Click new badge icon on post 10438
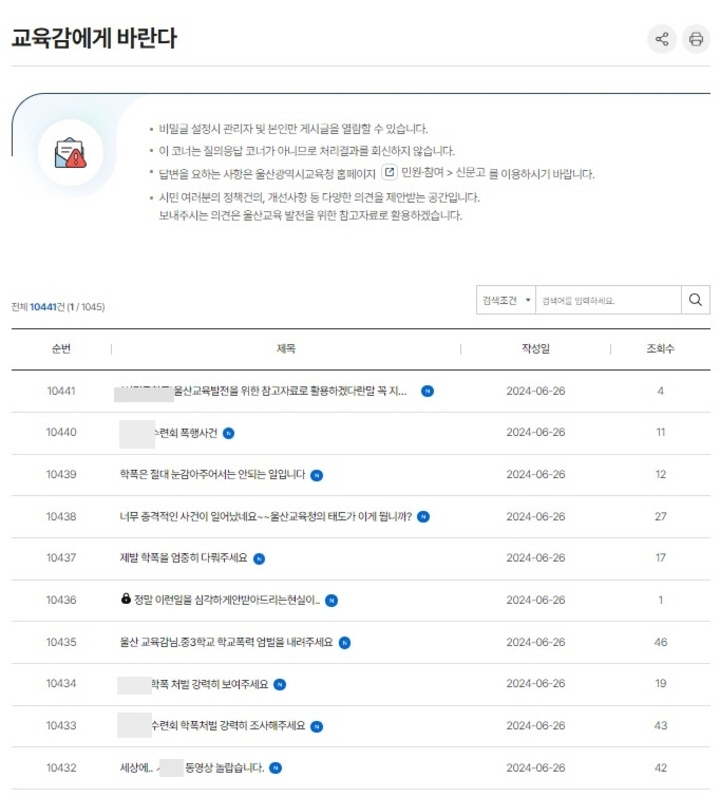The width and height of the screenshot is (720, 797). point(423,517)
